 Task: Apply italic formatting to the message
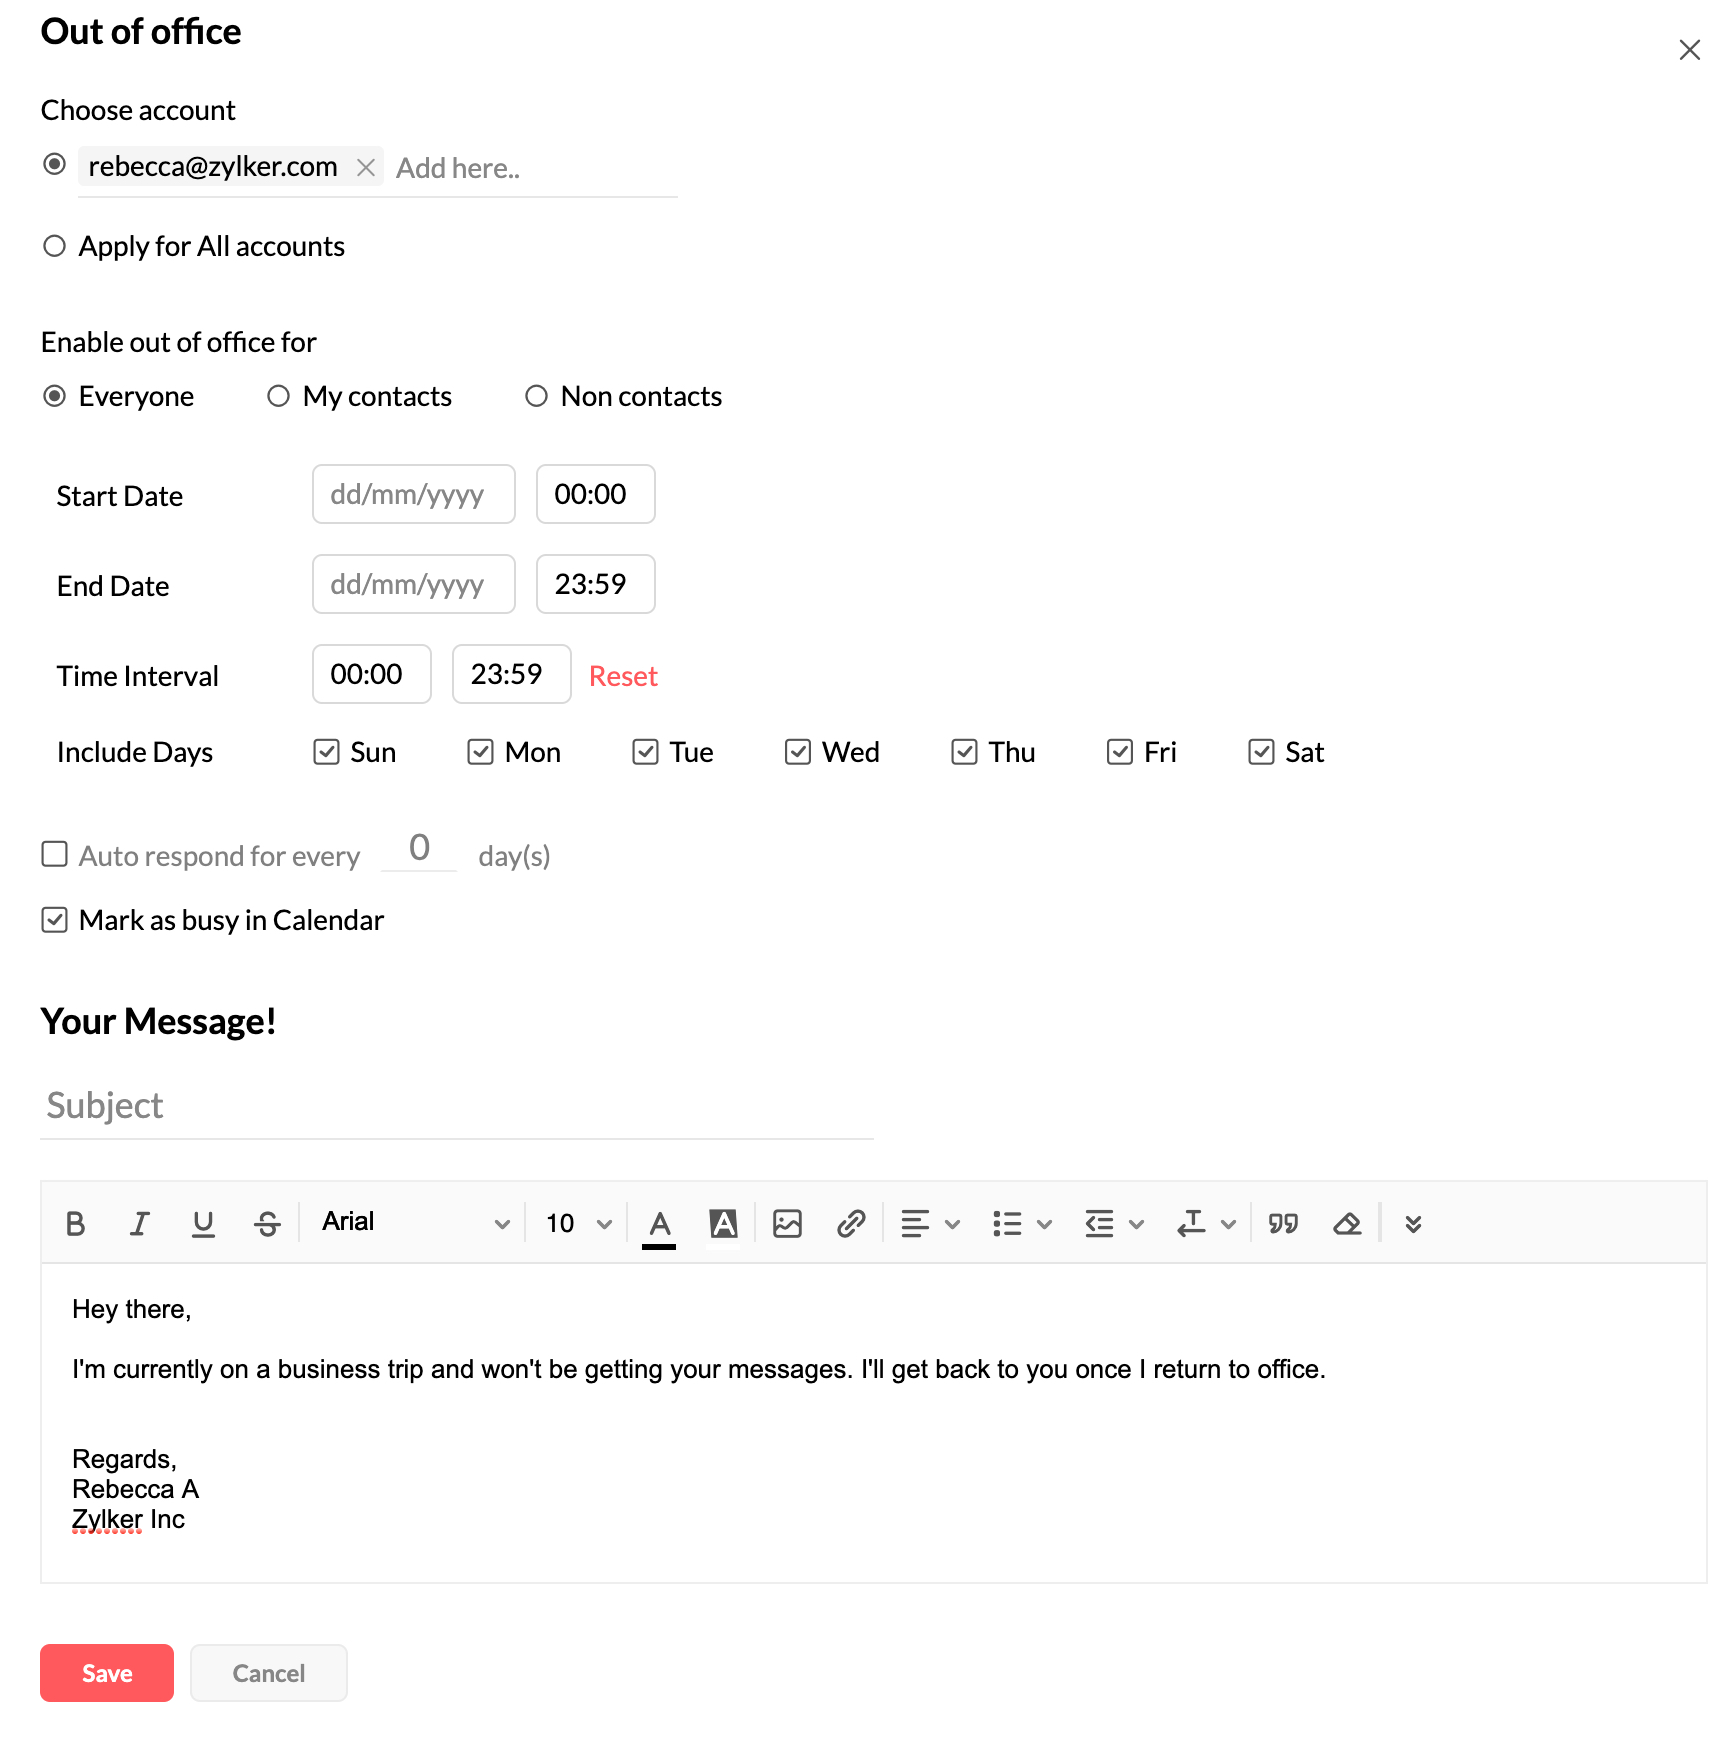tap(139, 1222)
